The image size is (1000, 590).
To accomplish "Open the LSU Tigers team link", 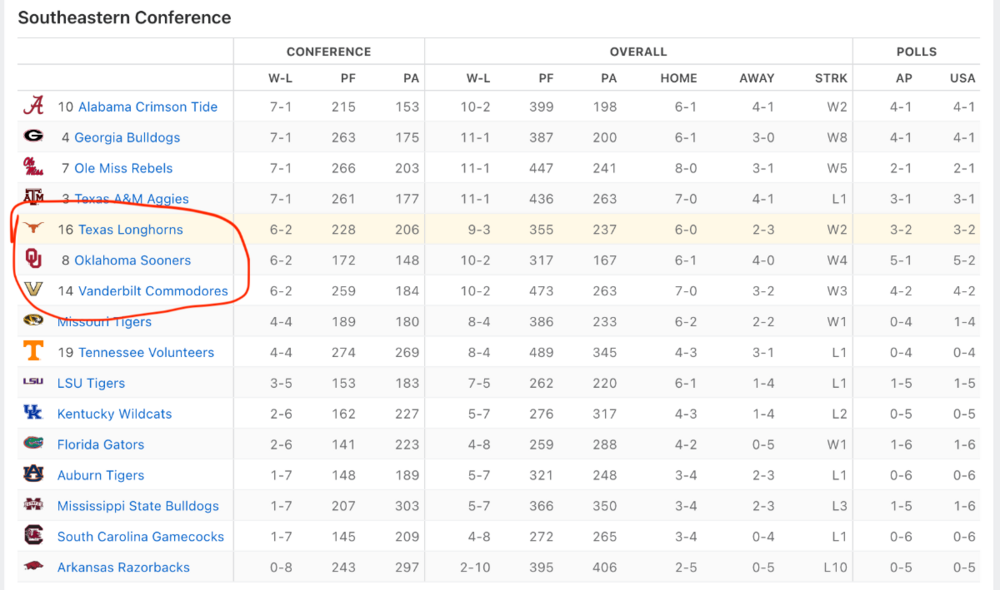I will pos(91,383).
